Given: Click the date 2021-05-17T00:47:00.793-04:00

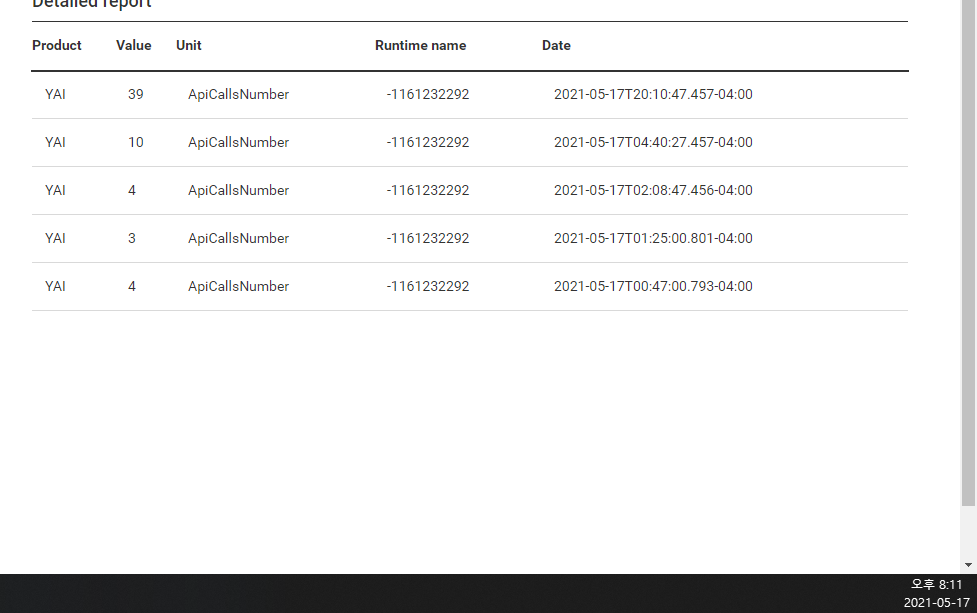Looking at the screenshot, I should coord(653,287).
